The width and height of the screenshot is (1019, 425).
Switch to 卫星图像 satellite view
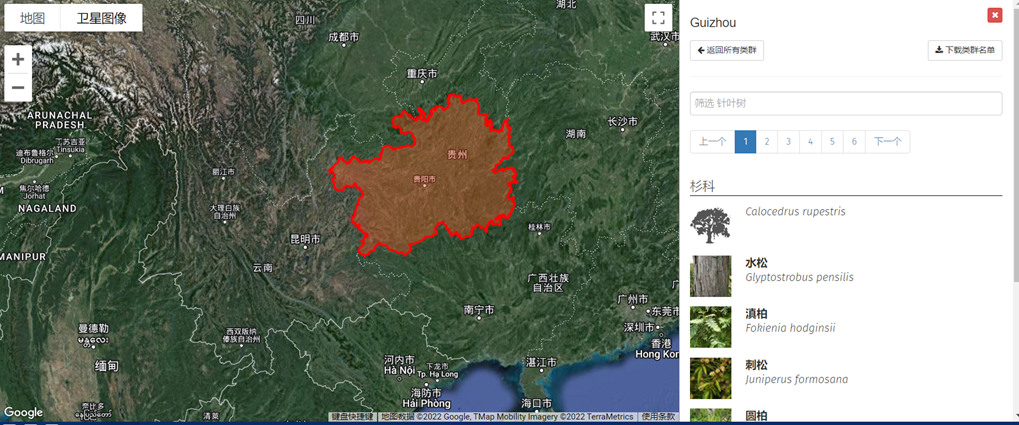pos(101,18)
